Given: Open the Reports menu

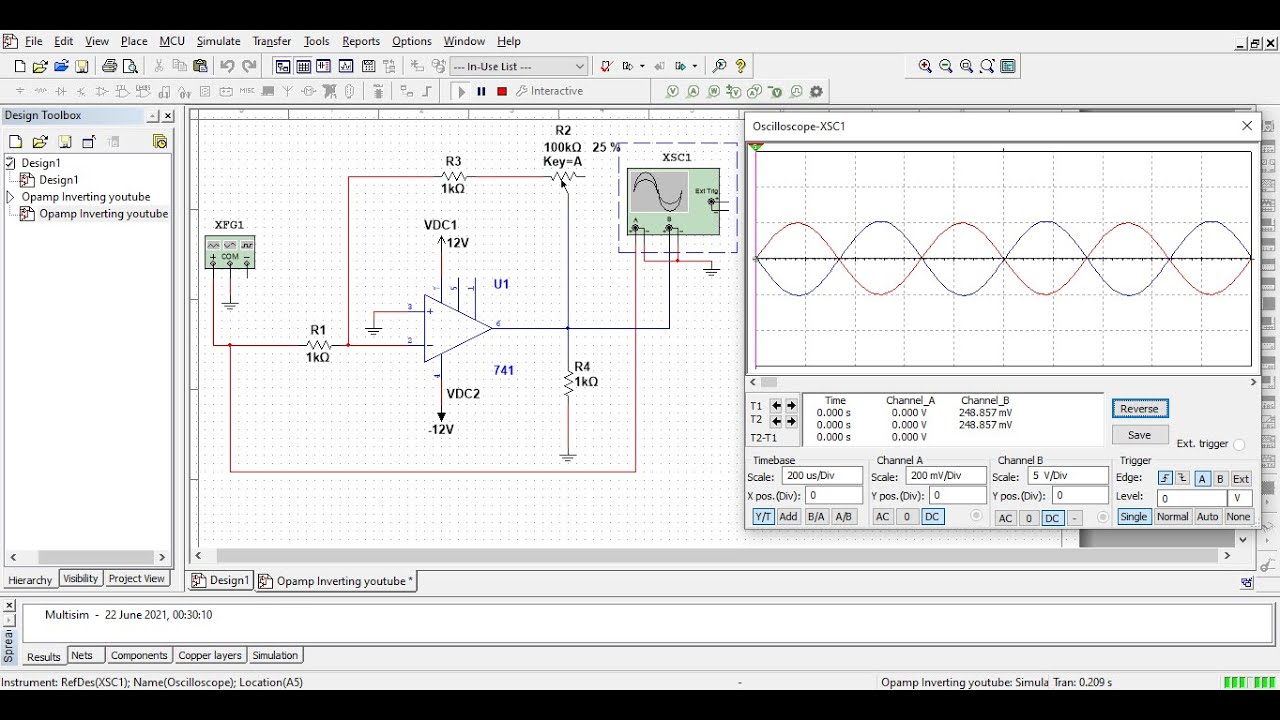Looking at the screenshot, I should [361, 41].
